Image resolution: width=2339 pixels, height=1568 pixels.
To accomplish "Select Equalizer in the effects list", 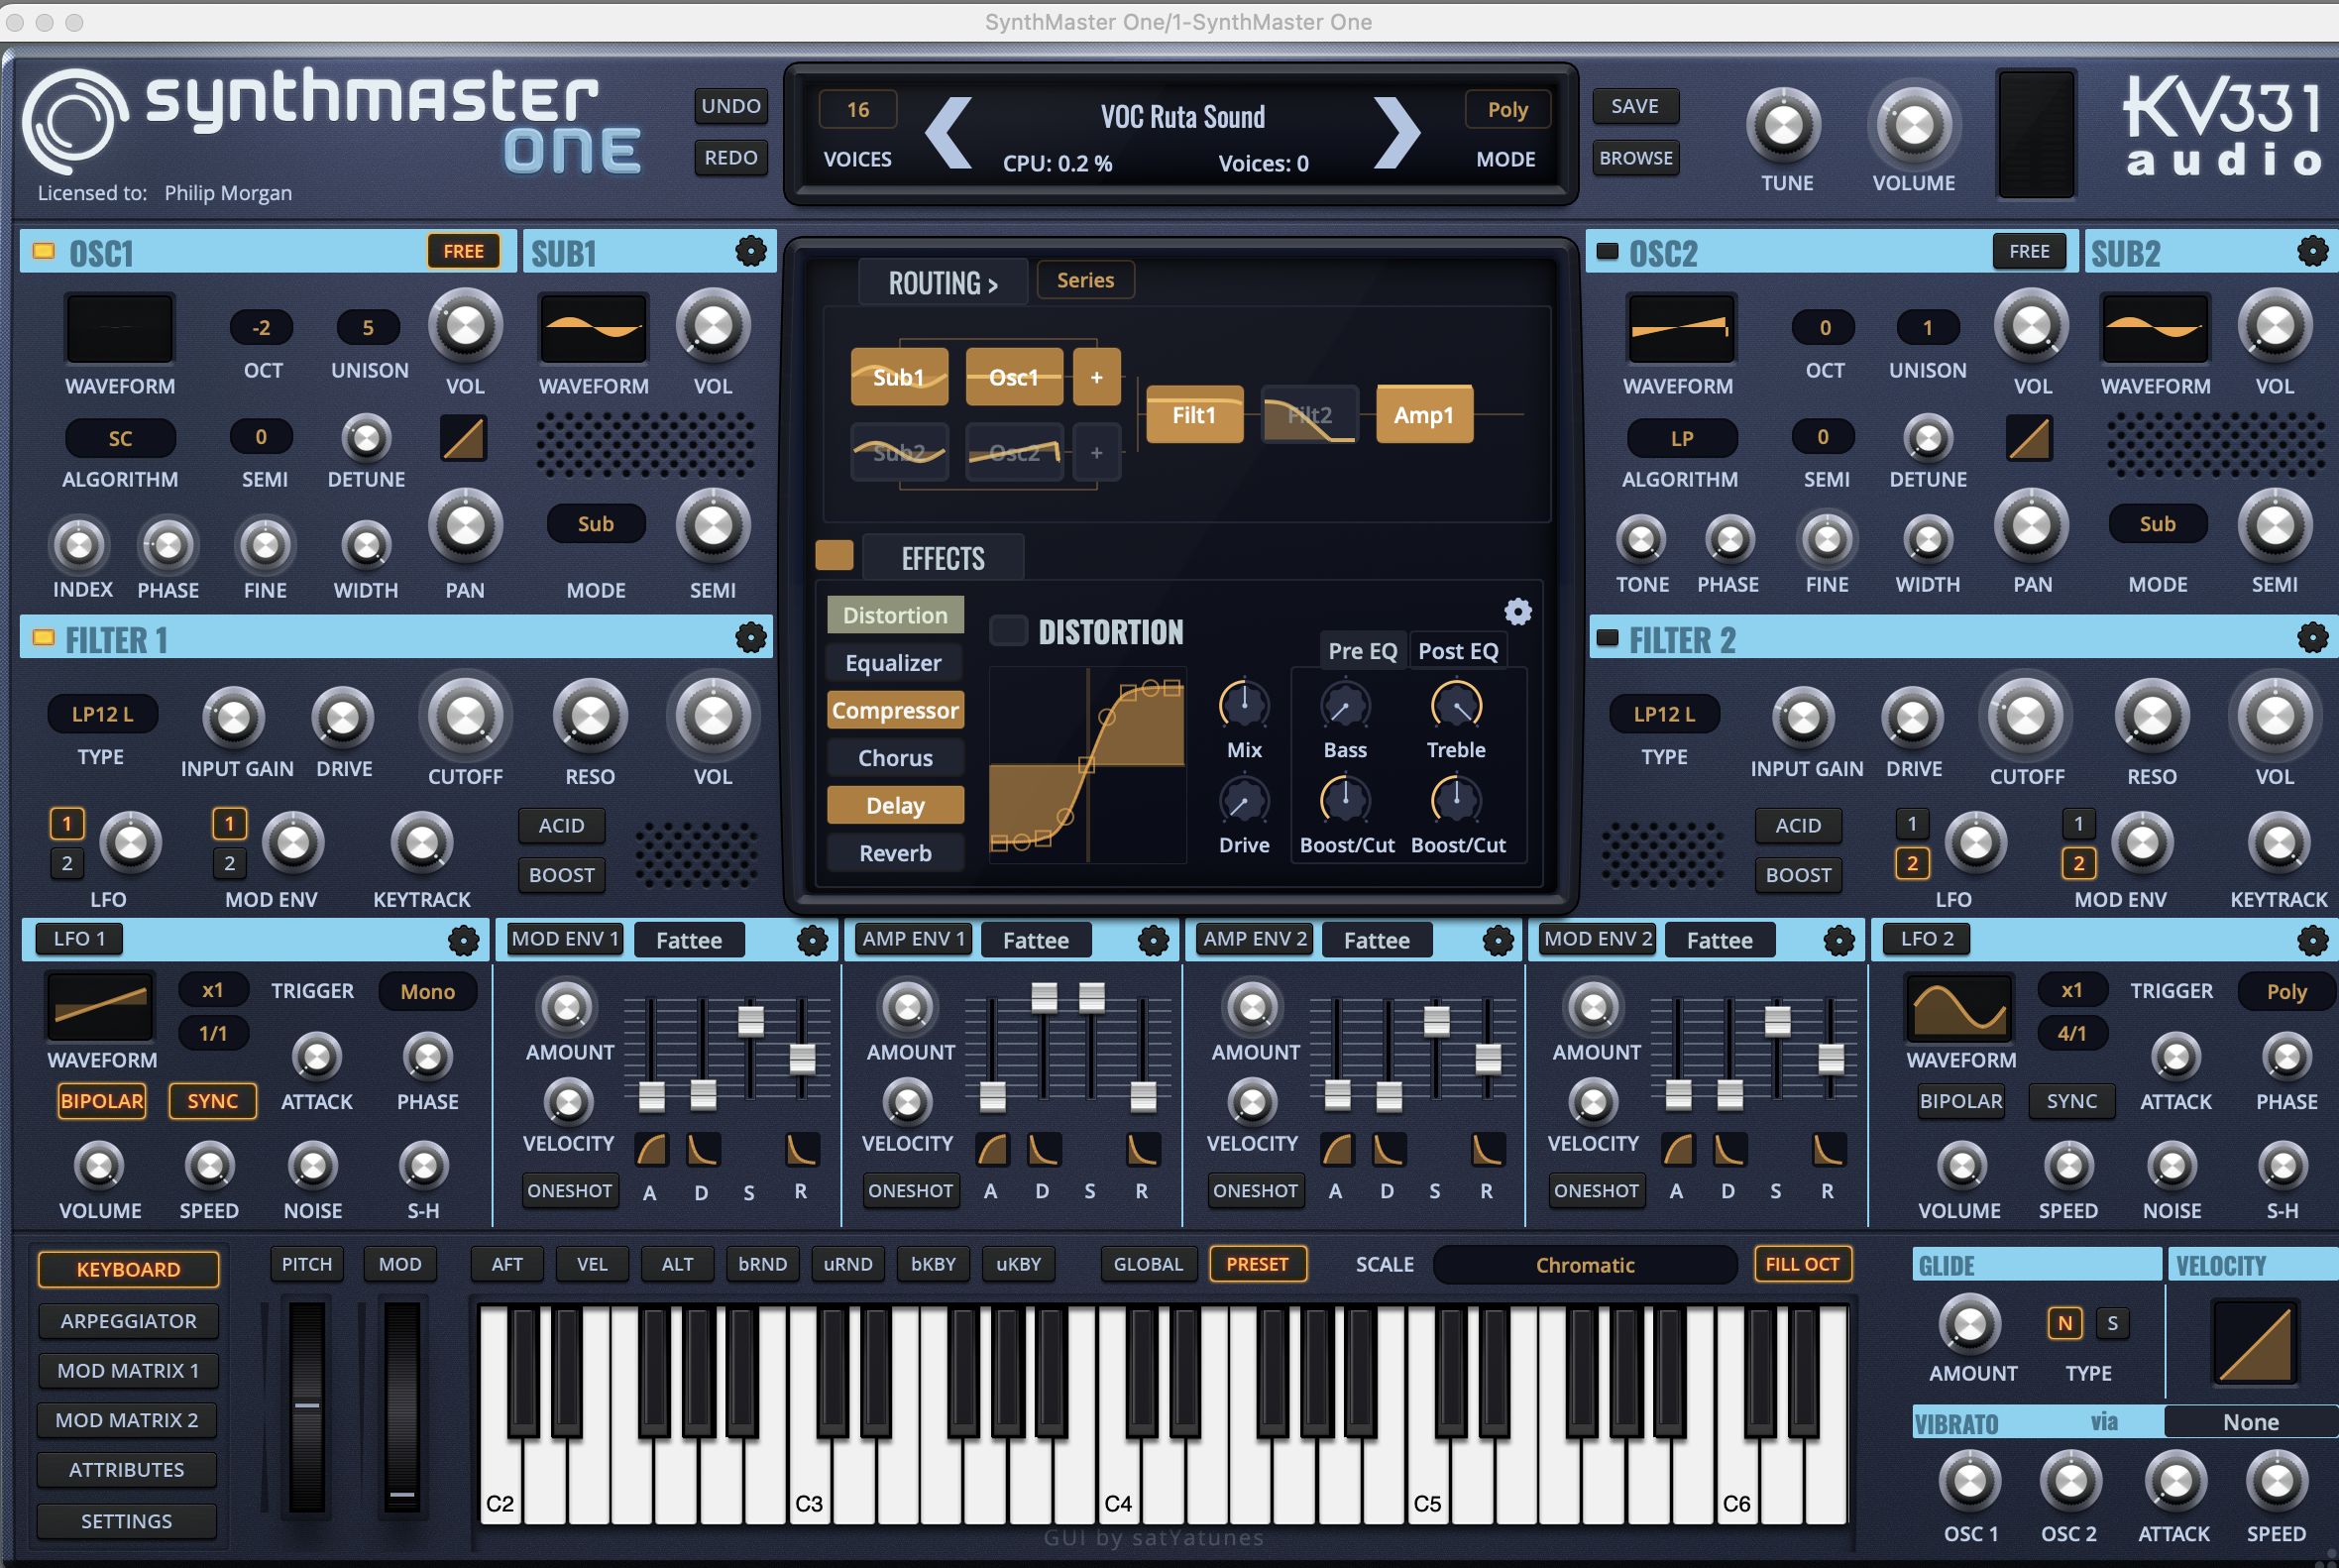I will pyautogui.click(x=895, y=663).
